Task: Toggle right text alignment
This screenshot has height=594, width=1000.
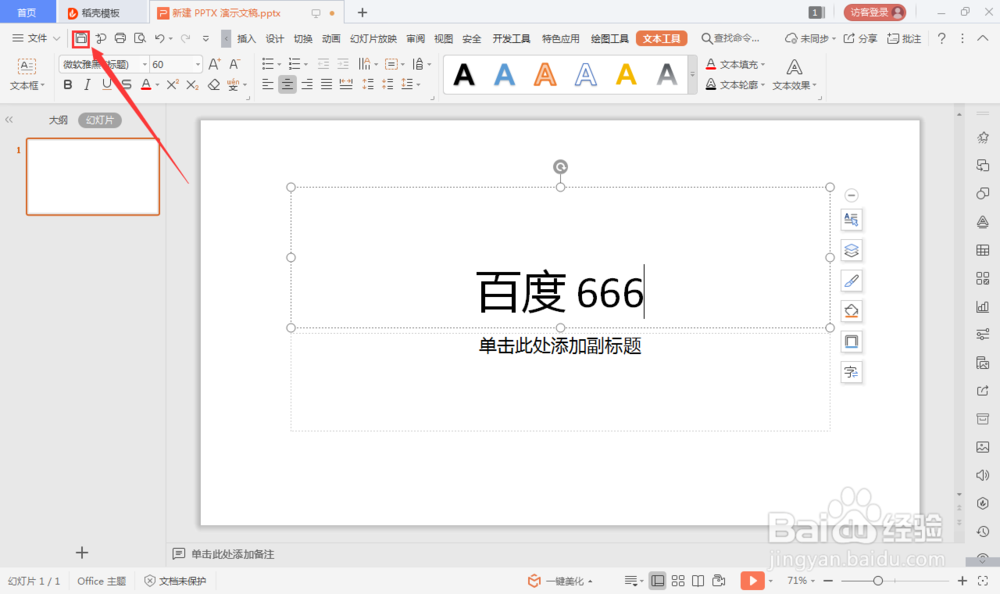Action: pos(307,84)
